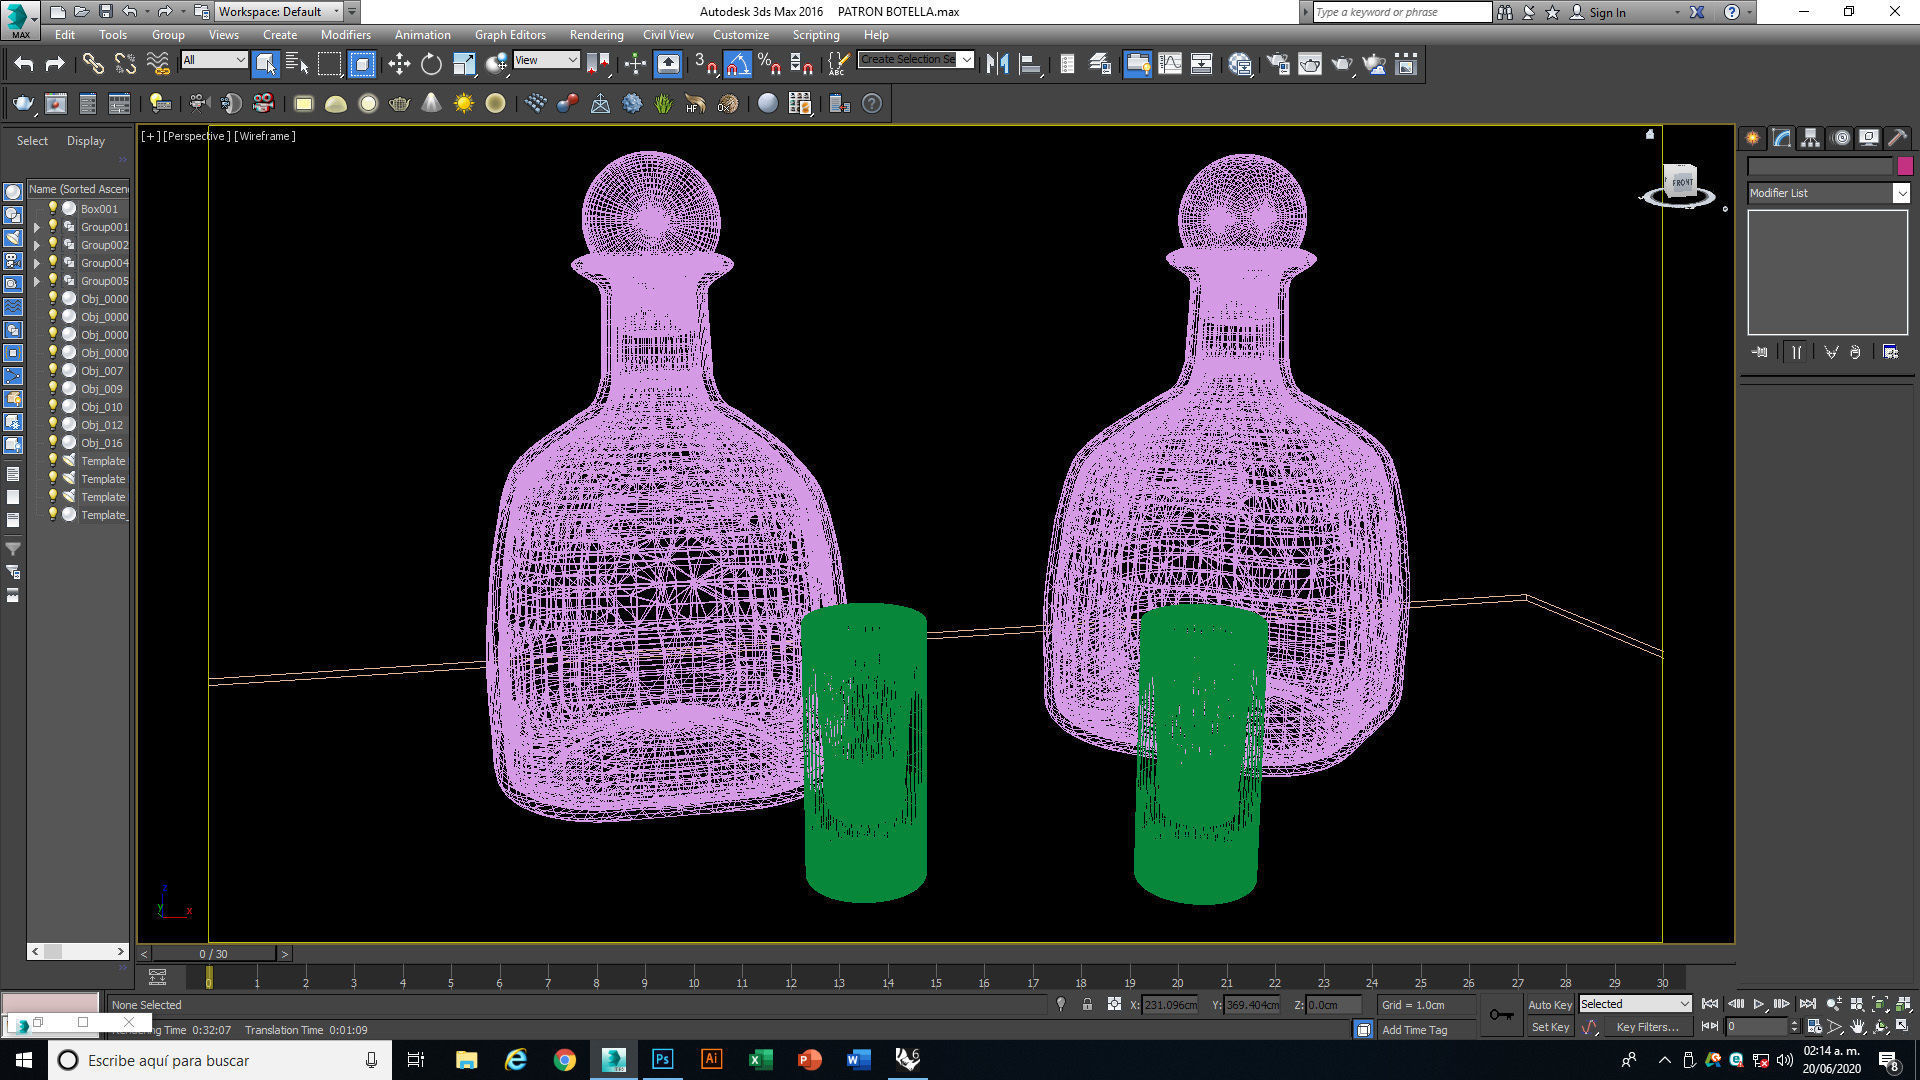
Task: Open the Create panel star tab
Action: (x=1753, y=138)
